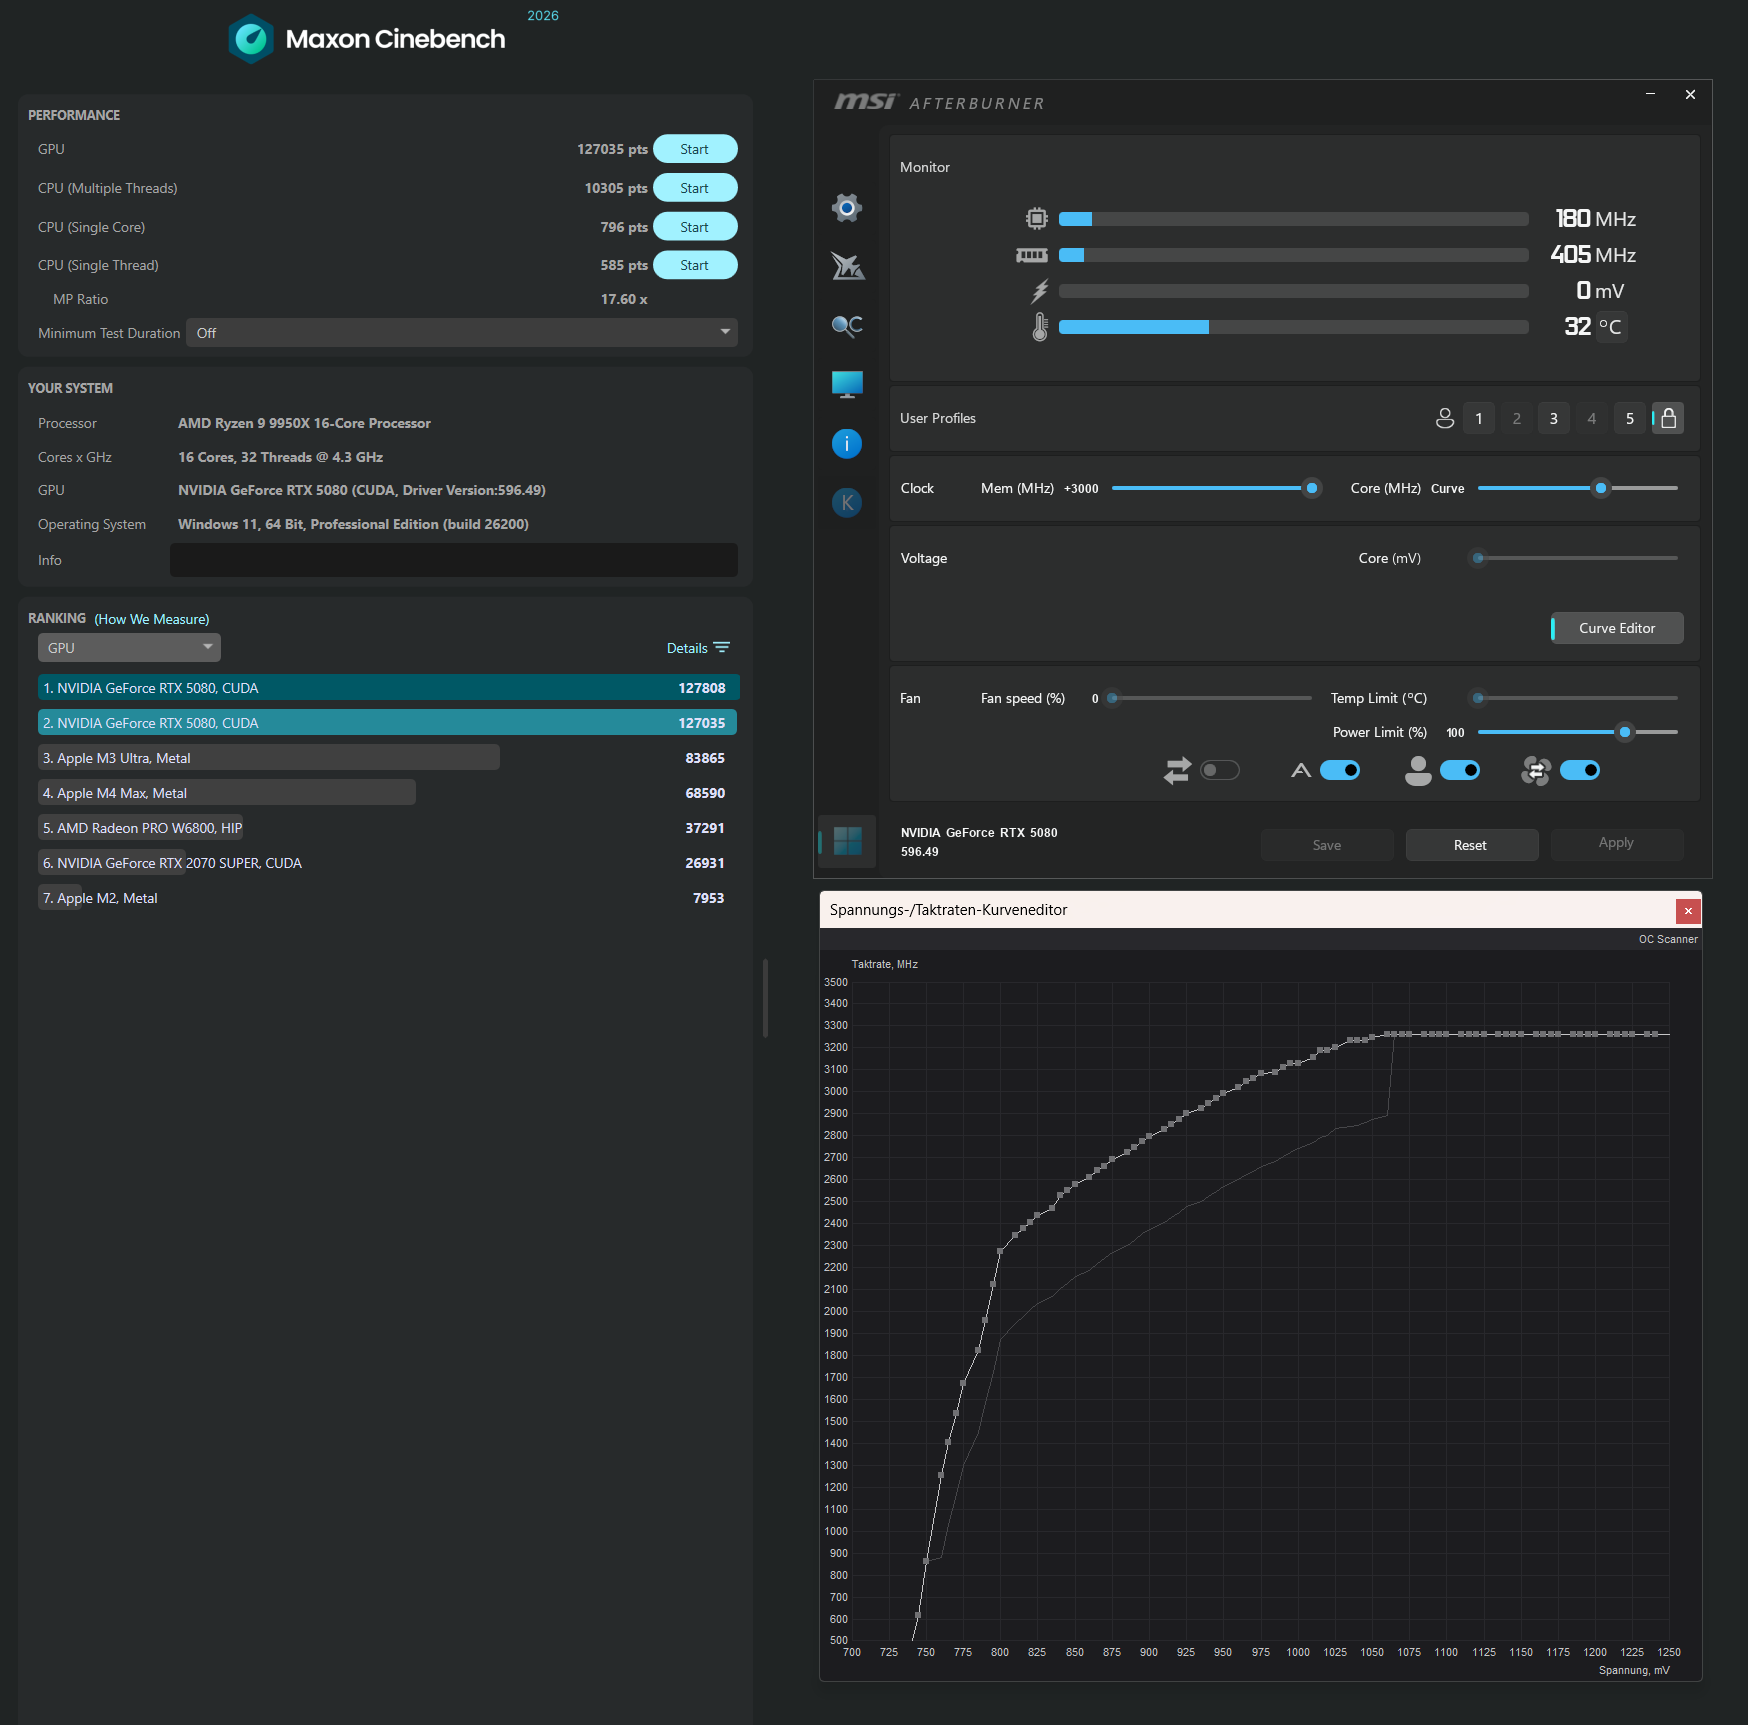Start the GPU benchmark
The width and height of the screenshot is (1748, 1725).
695,149
